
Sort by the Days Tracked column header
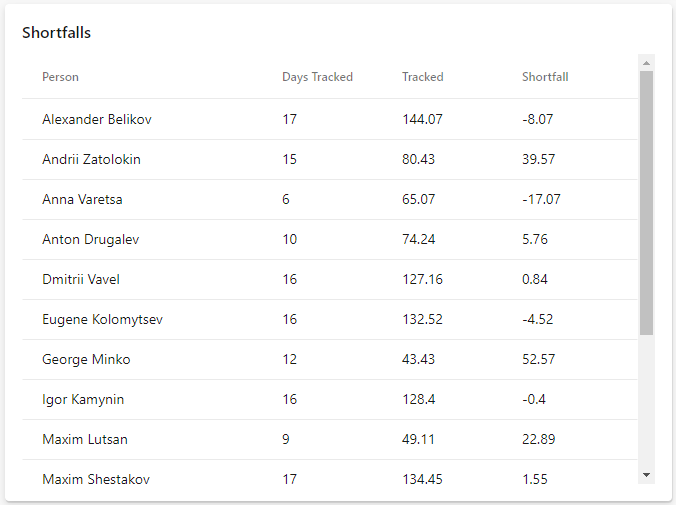pos(317,77)
